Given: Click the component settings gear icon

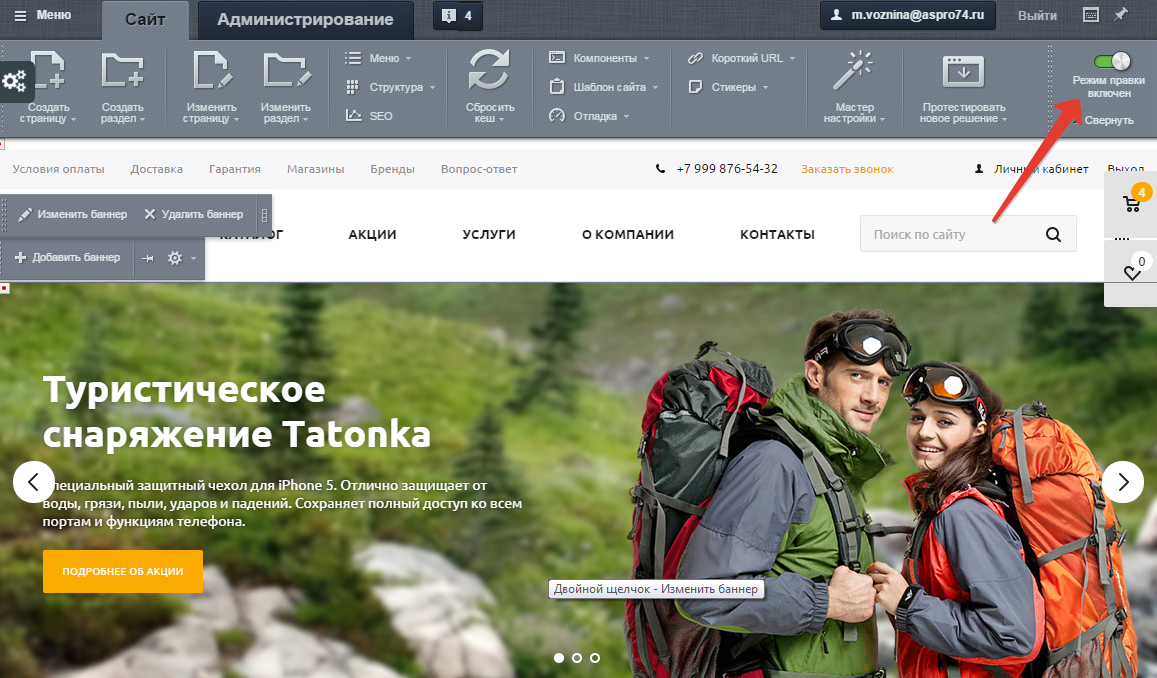Looking at the screenshot, I should tap(175, 257).
